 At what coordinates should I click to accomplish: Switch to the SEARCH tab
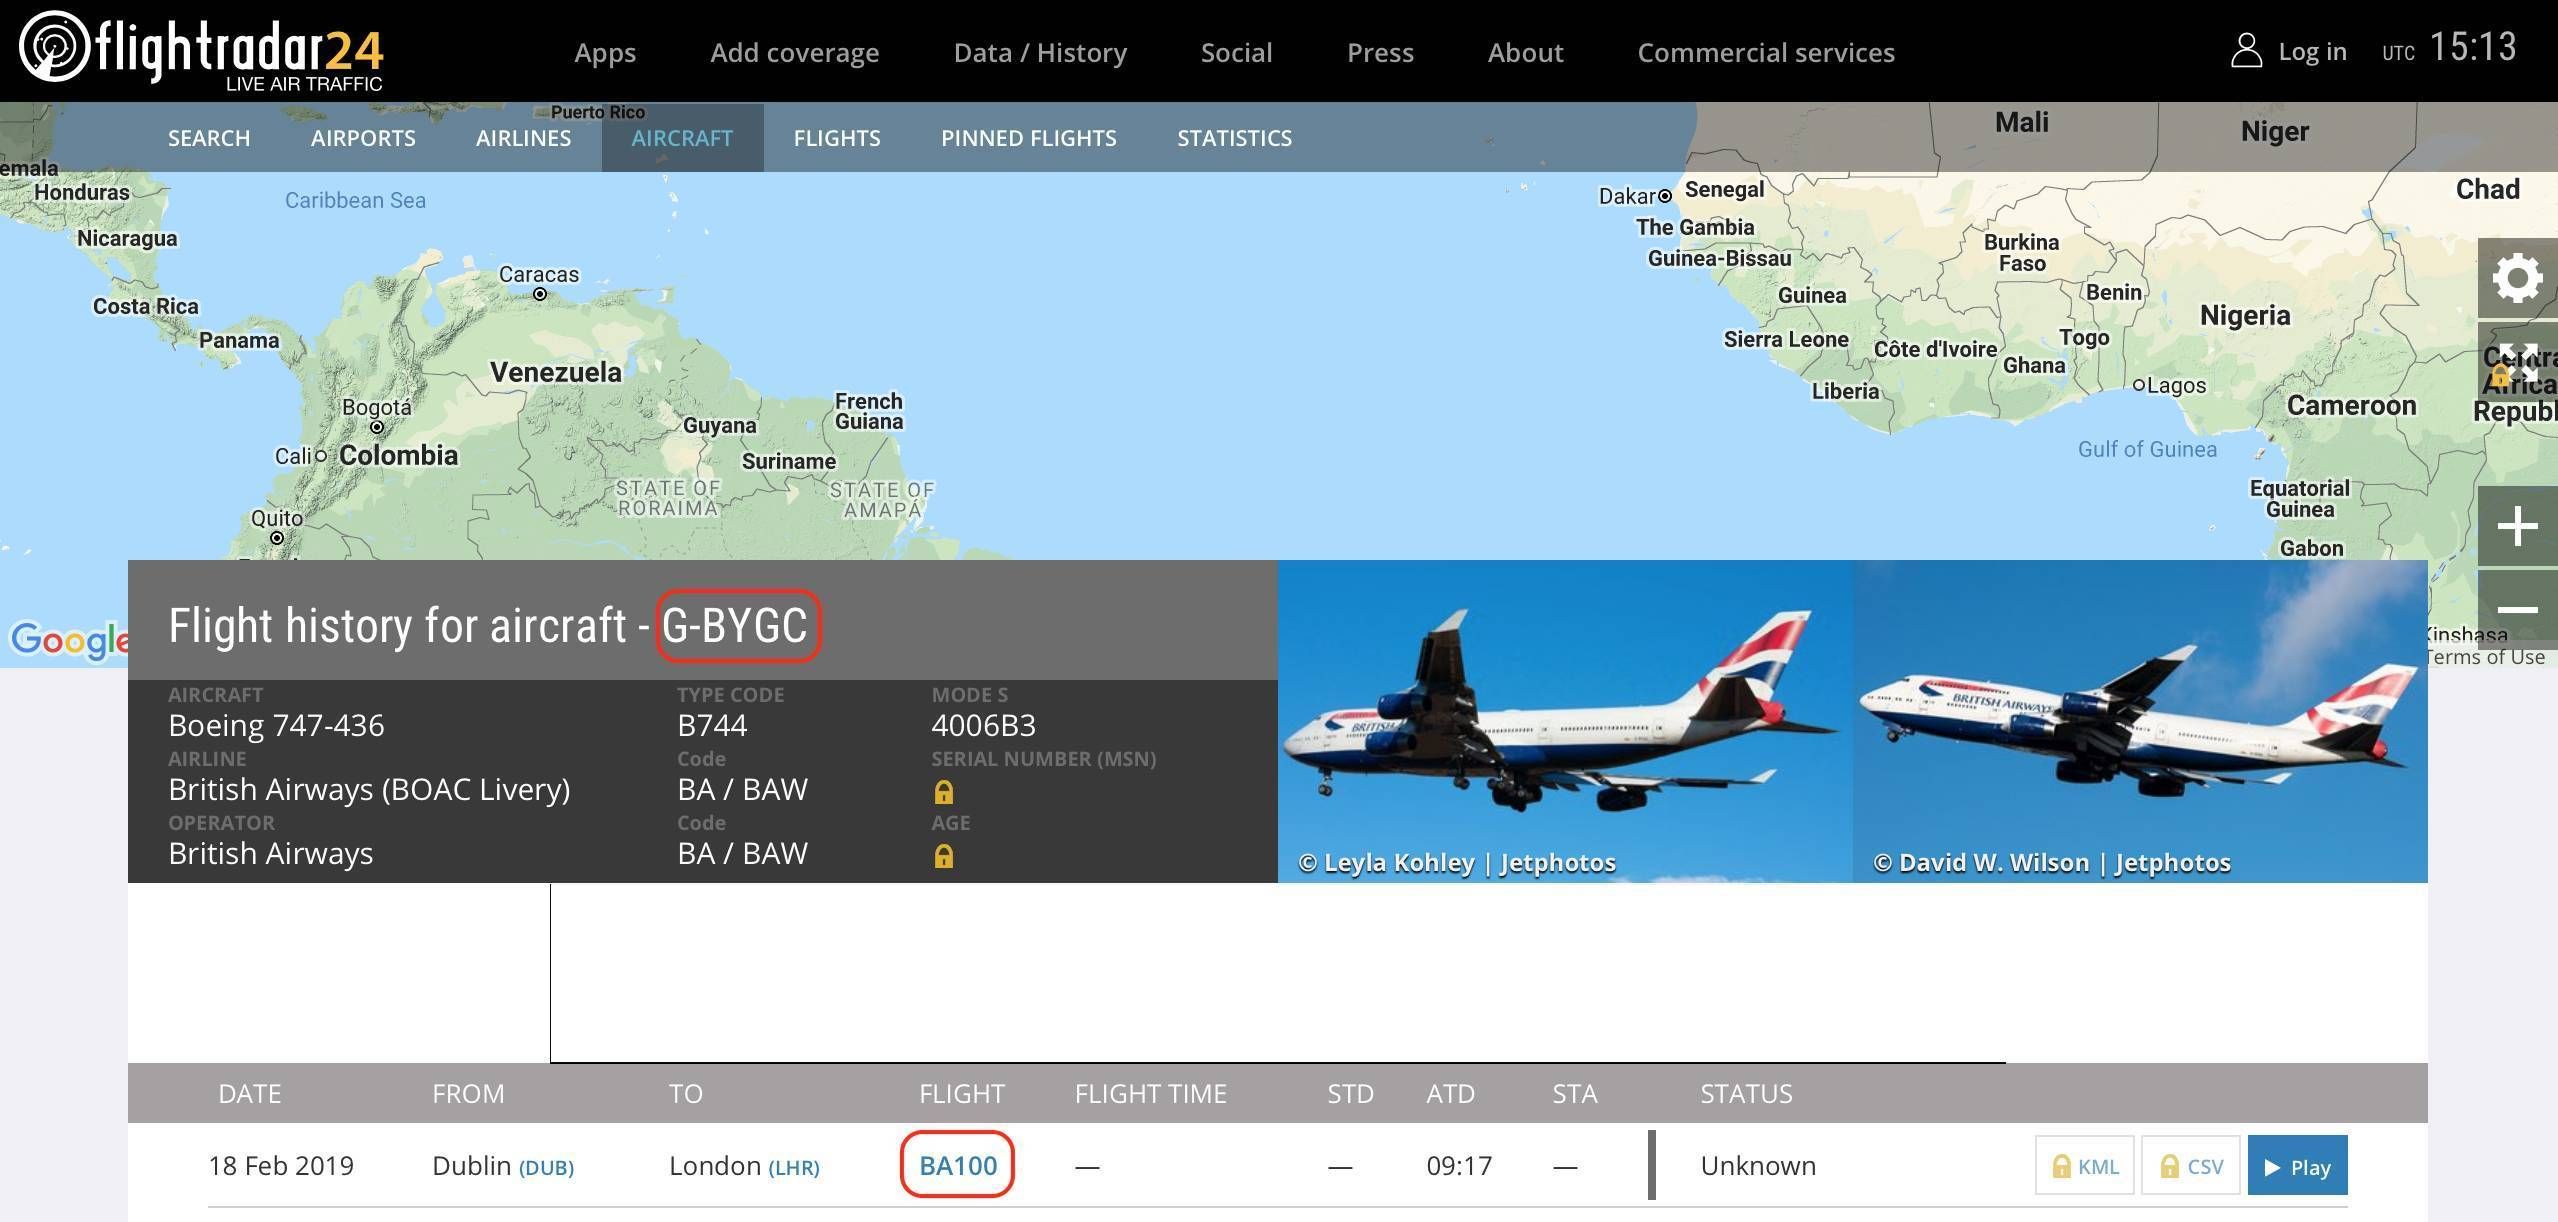pos(209,138)
